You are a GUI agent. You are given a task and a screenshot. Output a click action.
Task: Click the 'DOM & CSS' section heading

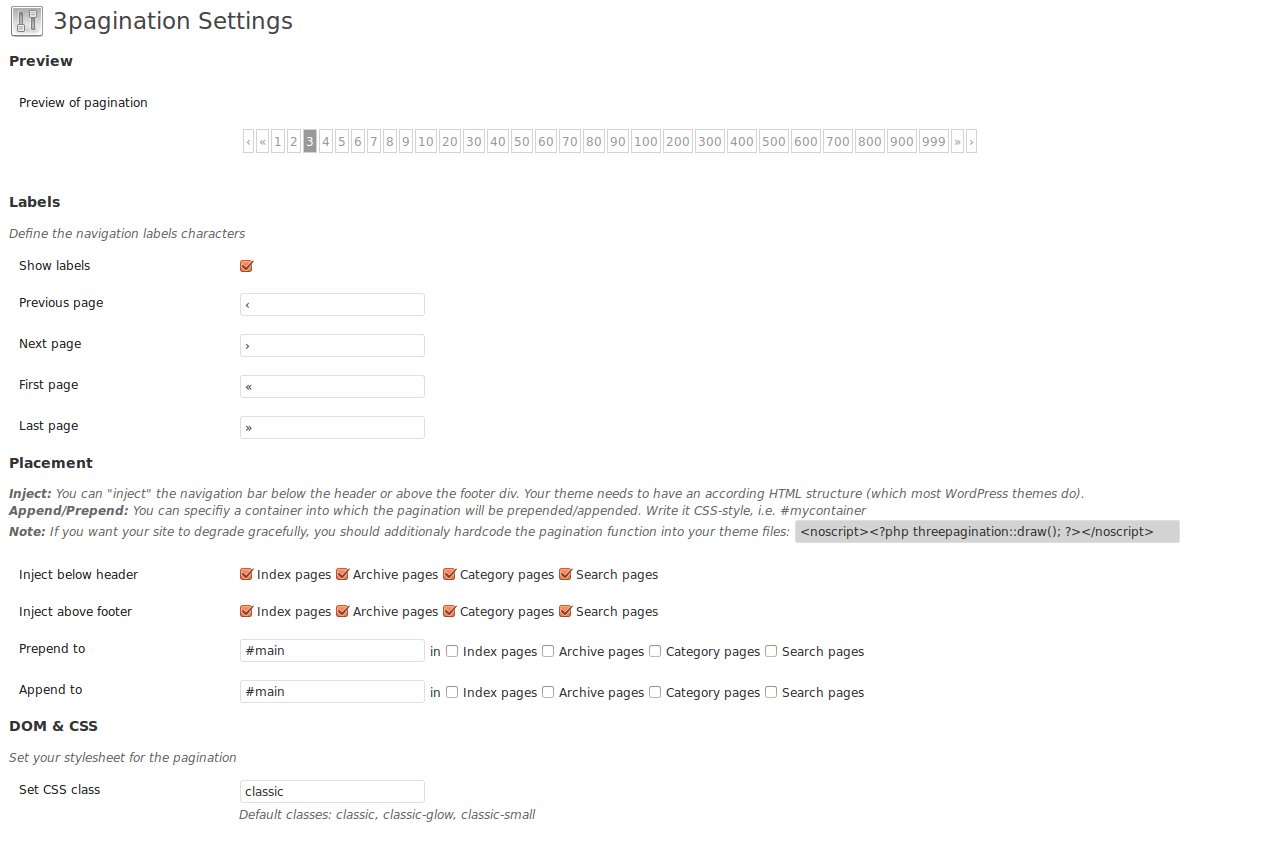[x=53, y=726]
